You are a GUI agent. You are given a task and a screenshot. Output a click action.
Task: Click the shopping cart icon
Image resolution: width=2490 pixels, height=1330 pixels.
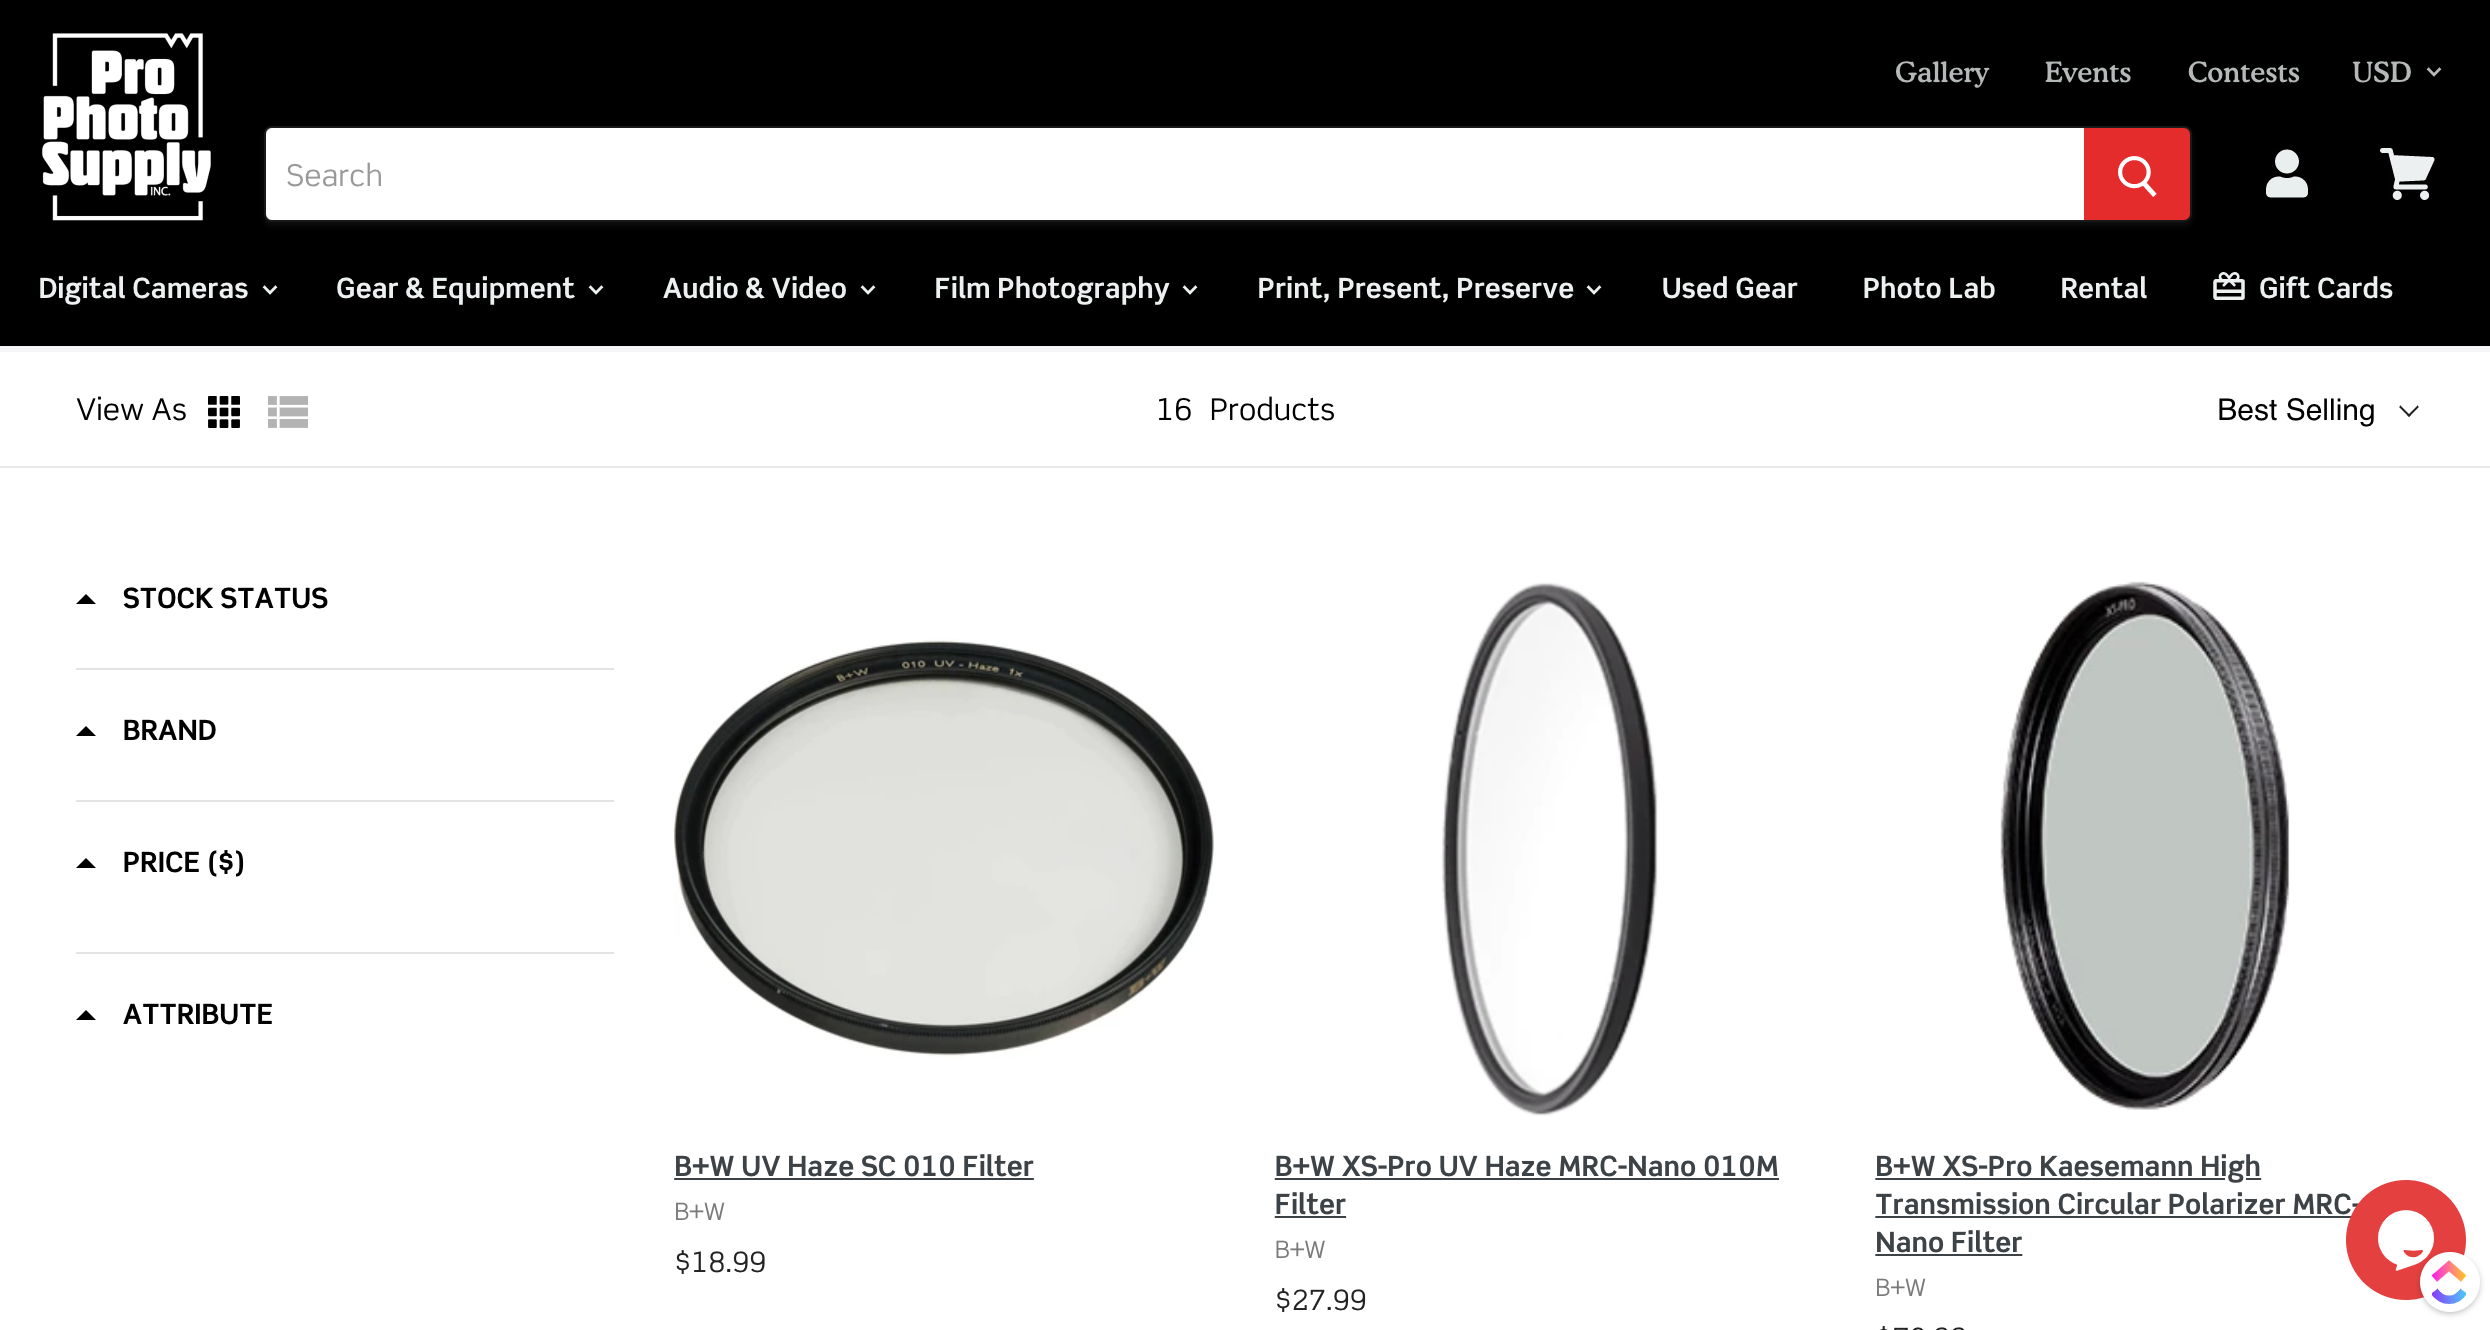pyautogui.click(x=2406, y=176)
